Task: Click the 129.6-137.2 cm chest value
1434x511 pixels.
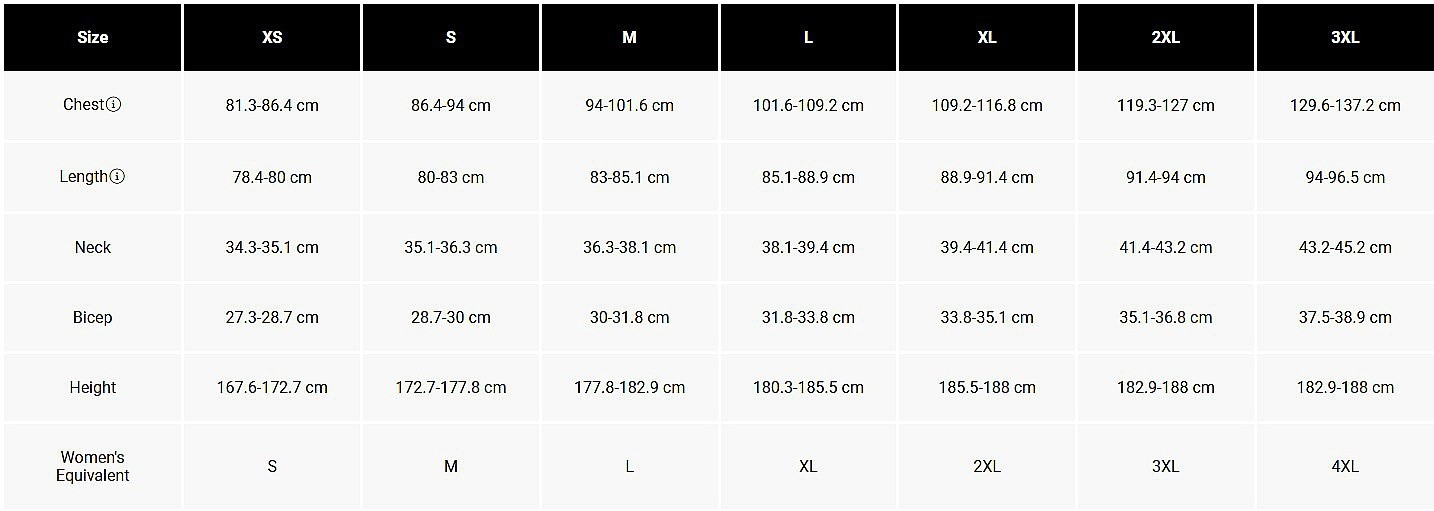Action: pos(1345,105)
